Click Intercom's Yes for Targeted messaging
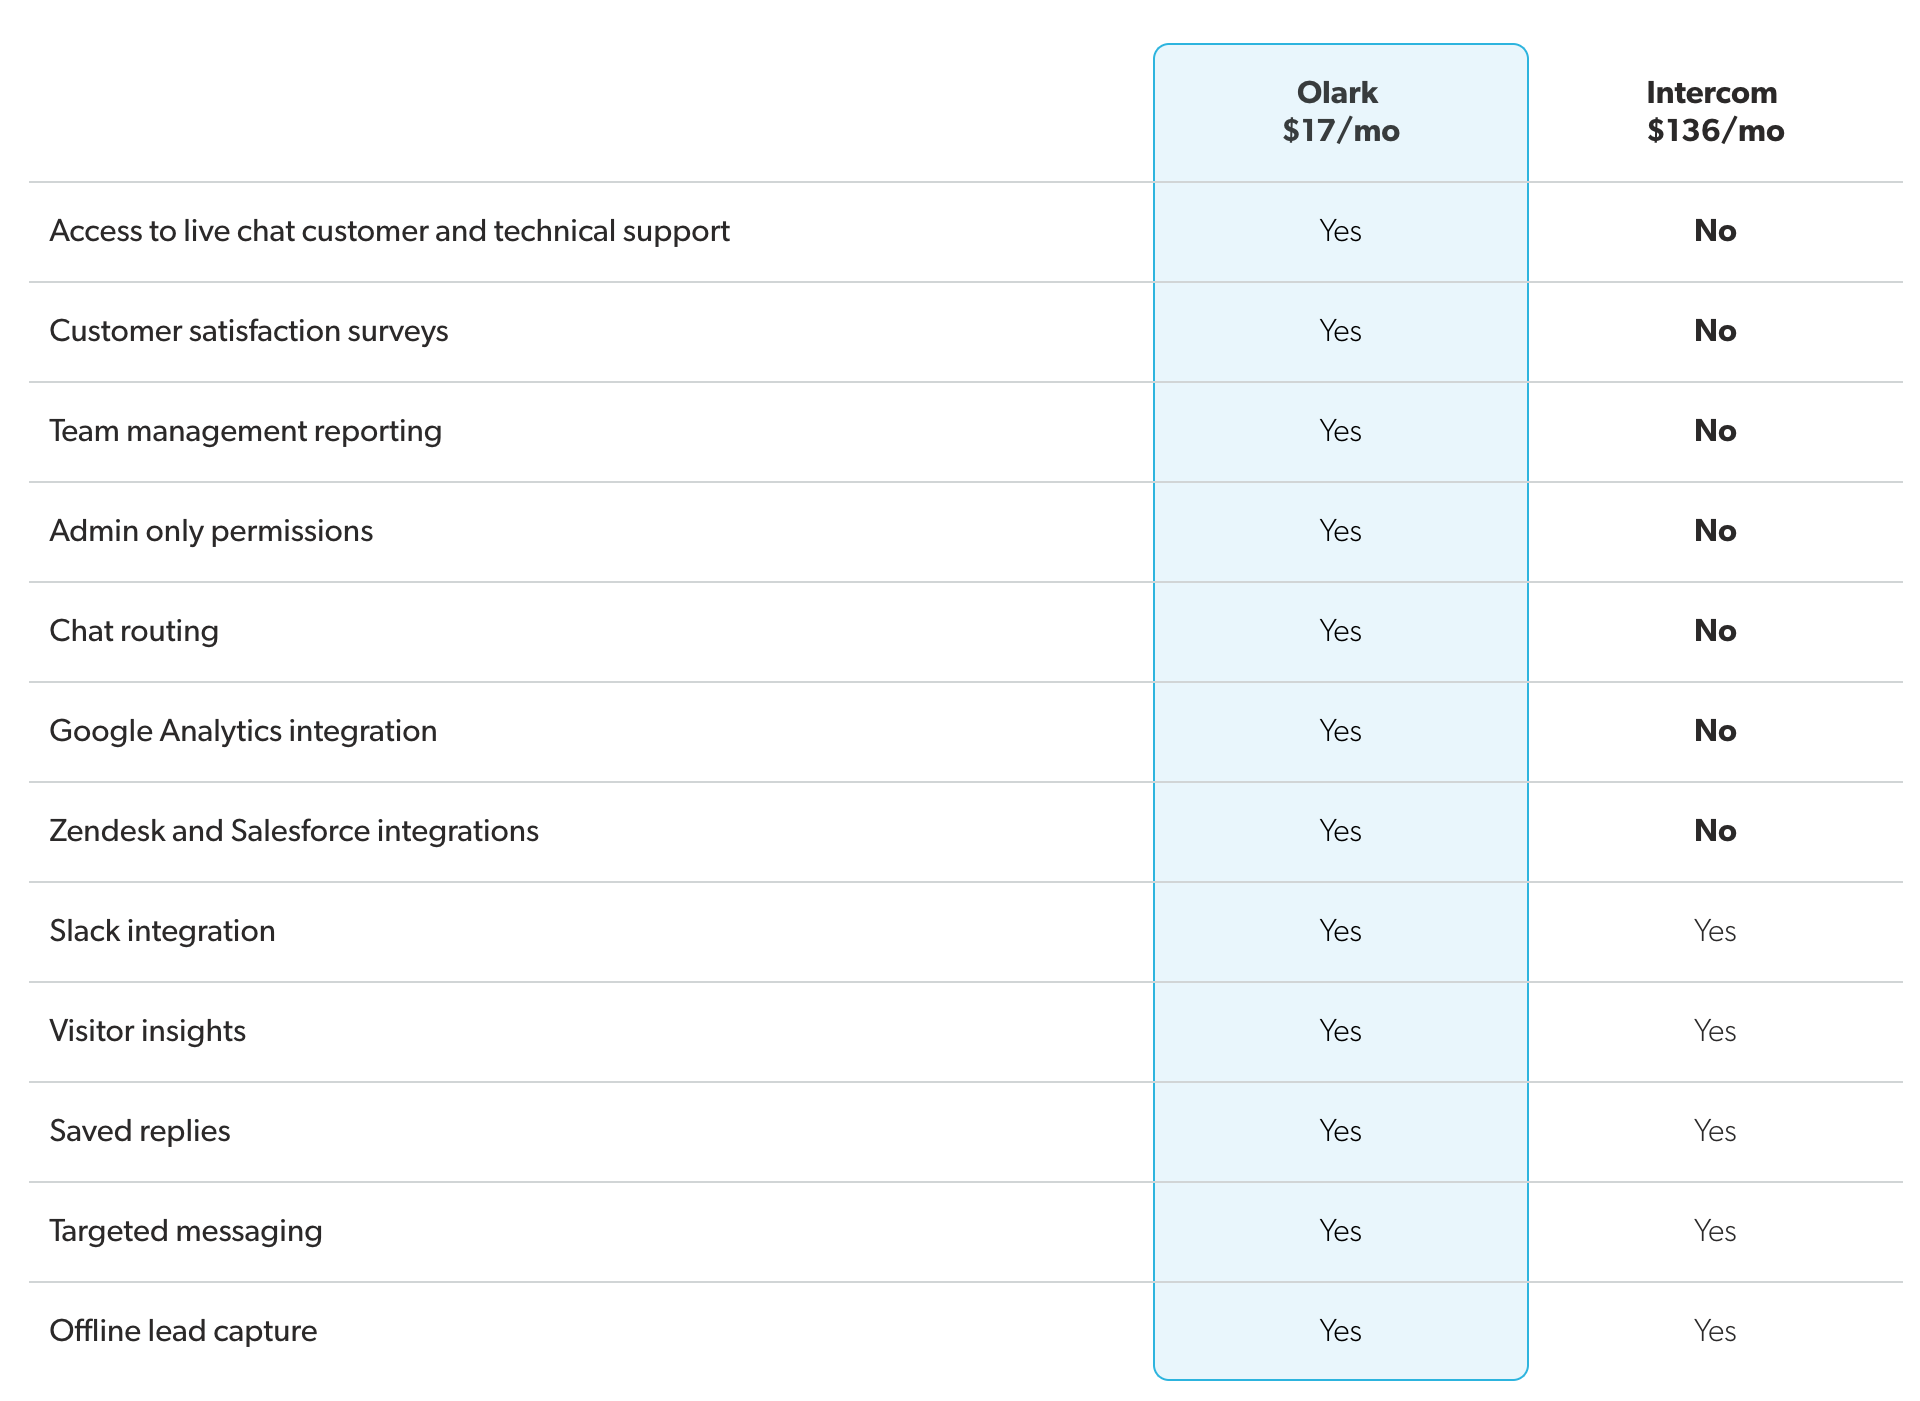This screenshot has height=1401, width=1920. pos(1714,1231)
